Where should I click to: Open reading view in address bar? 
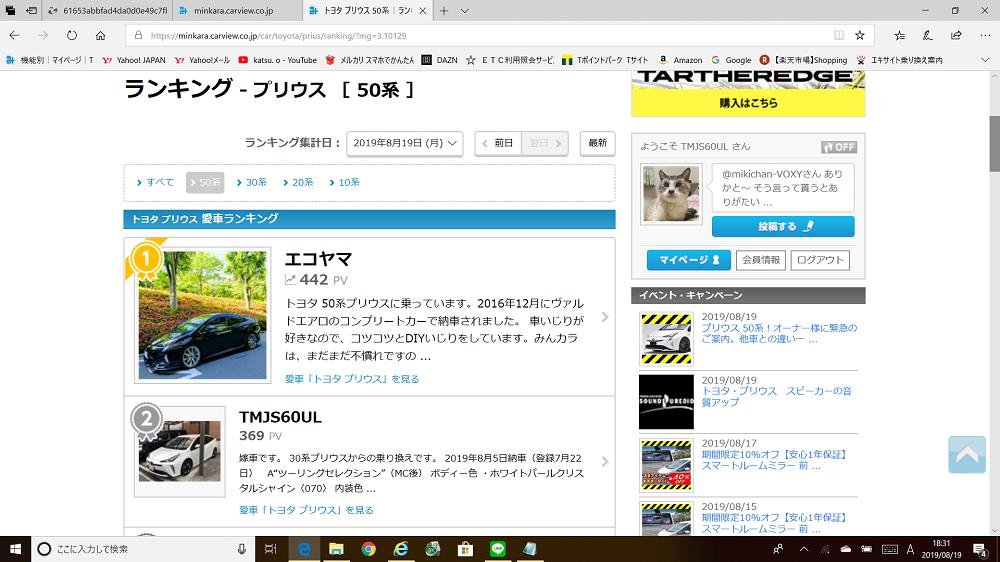coord(839,36)
